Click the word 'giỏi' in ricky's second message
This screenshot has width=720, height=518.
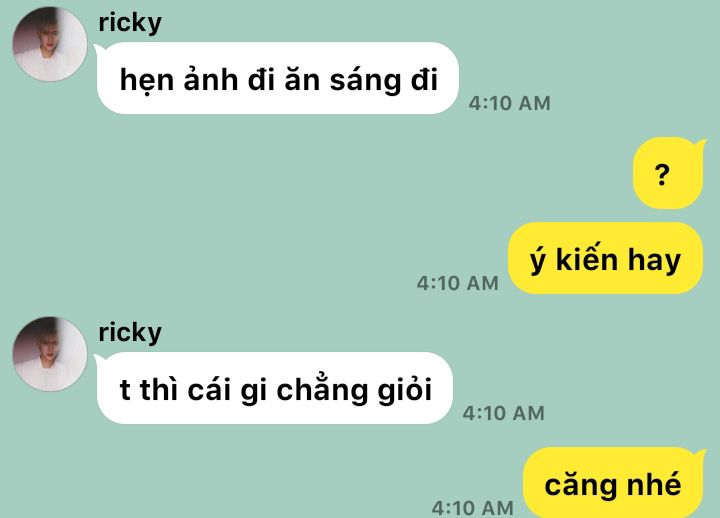point(405,389)
